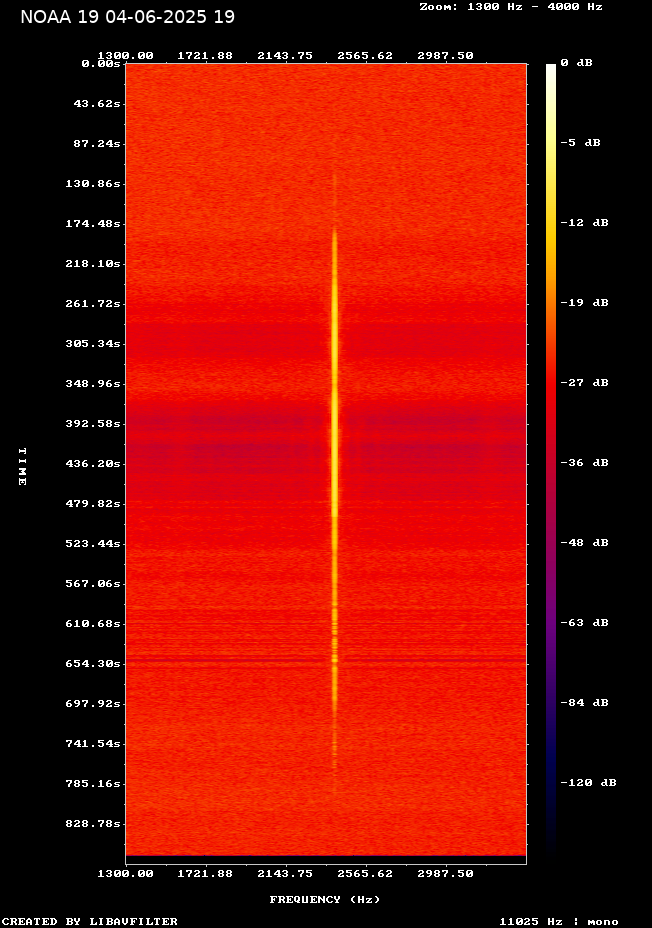Select '2565.62' on the bottom frequency axis
The image size is (652, 928).
(x=365, y=873)
